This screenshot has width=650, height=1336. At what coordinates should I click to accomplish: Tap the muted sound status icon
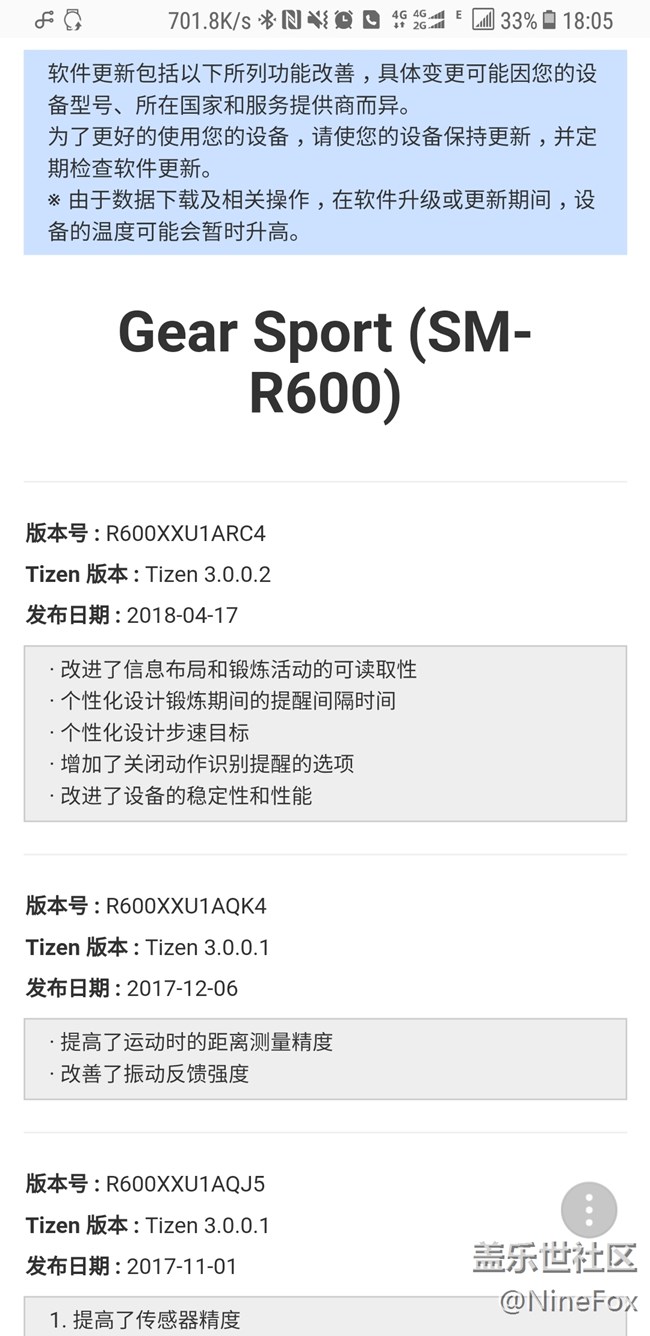click(x=317, y=20)
